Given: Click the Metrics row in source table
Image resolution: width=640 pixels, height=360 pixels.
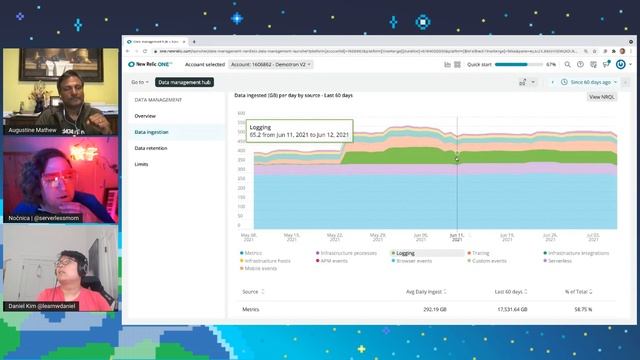Looking at the screenshot, I should click(x=426, y=309).
